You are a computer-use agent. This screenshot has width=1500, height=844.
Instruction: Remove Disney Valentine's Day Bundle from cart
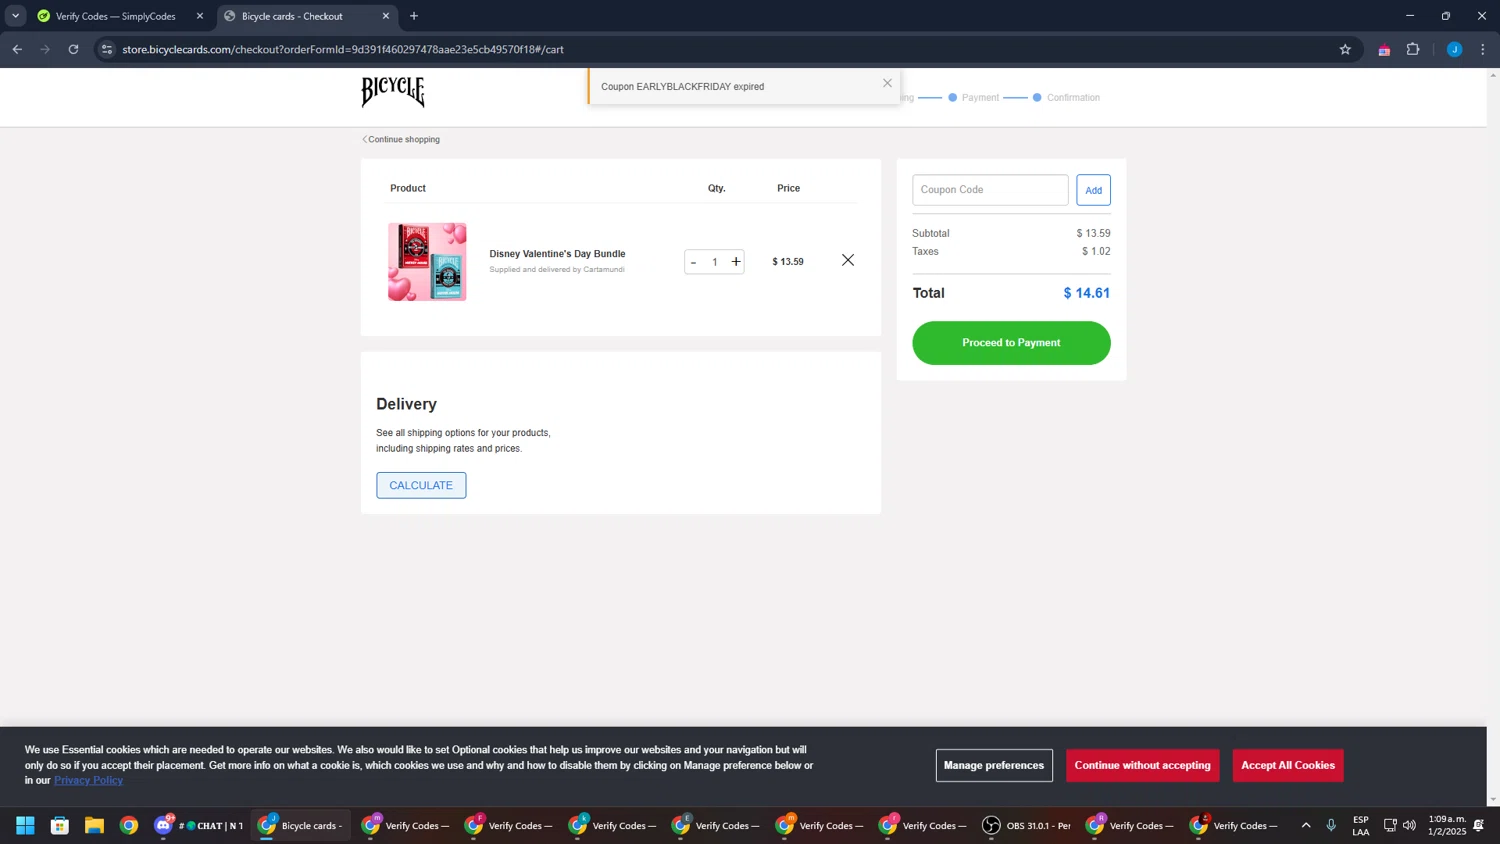(848, 260)
